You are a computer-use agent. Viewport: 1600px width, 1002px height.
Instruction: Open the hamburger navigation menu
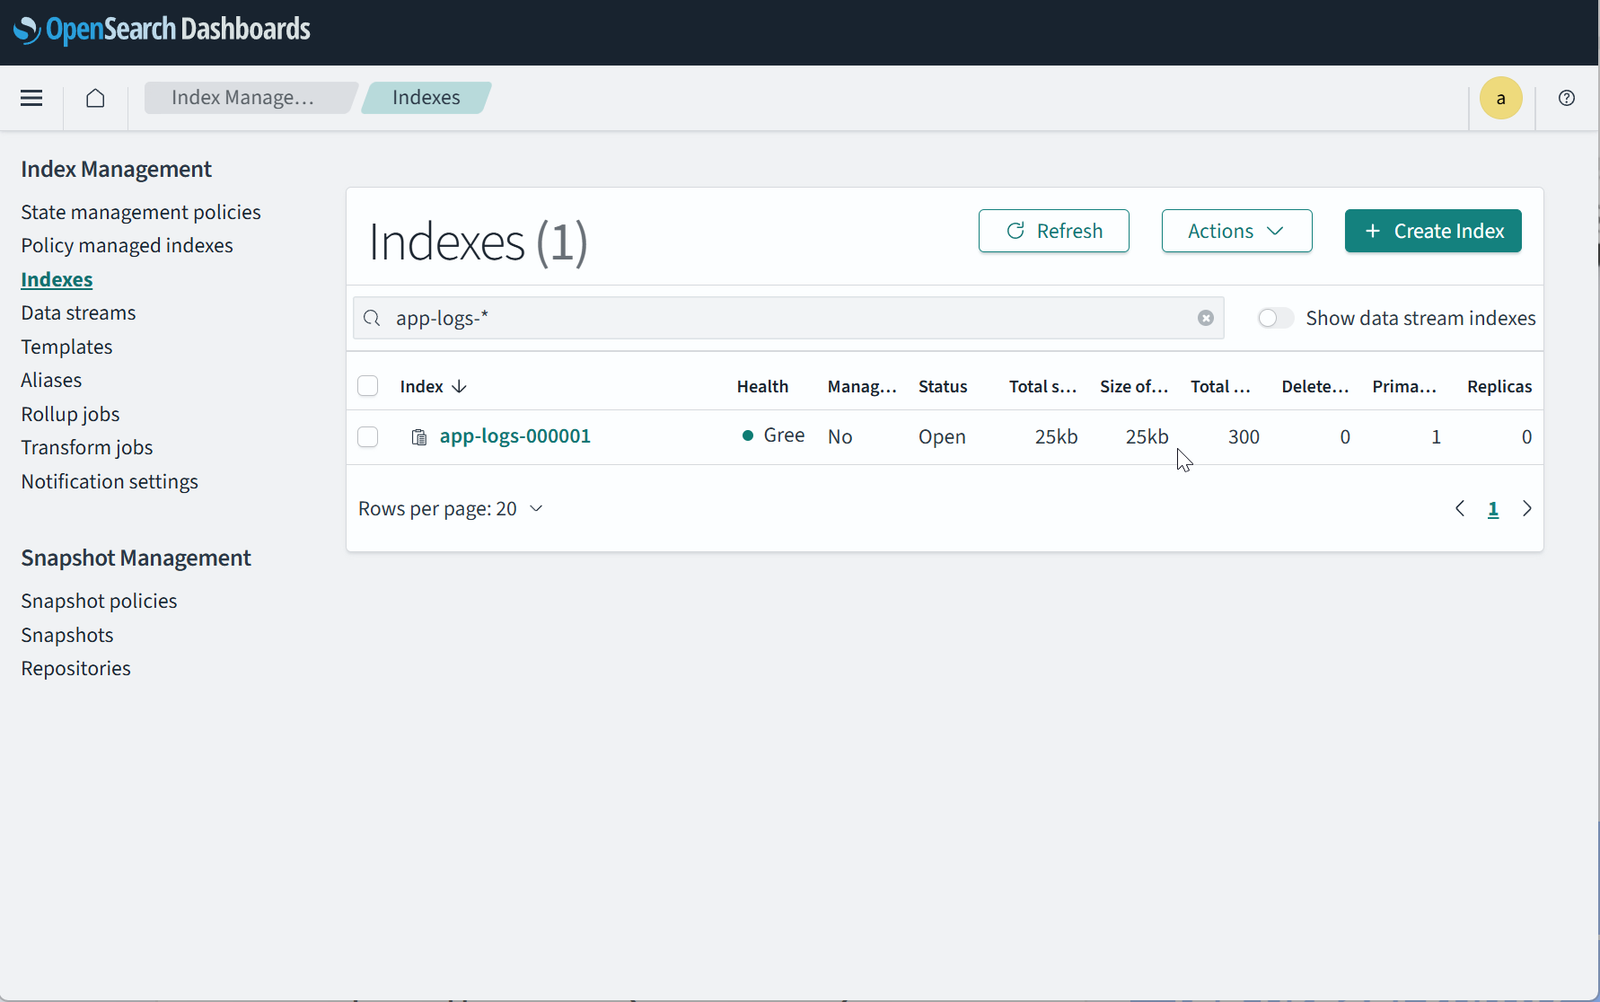31,98
